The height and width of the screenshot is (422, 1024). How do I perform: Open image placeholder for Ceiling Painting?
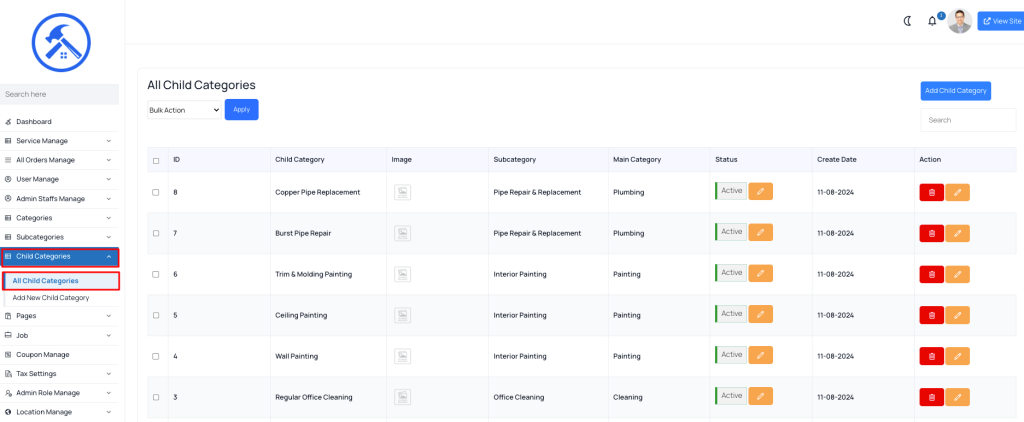402,316
